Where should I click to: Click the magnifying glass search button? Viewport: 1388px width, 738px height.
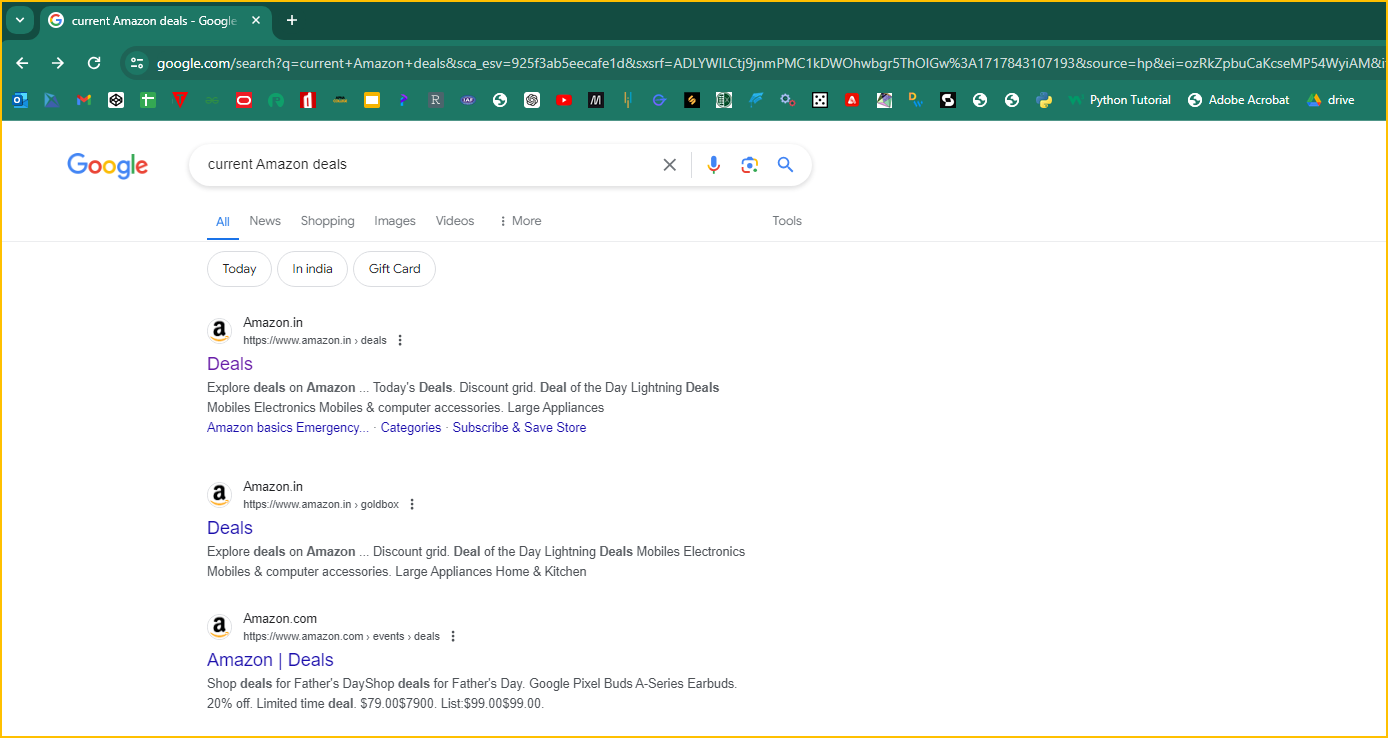point(785,165)
